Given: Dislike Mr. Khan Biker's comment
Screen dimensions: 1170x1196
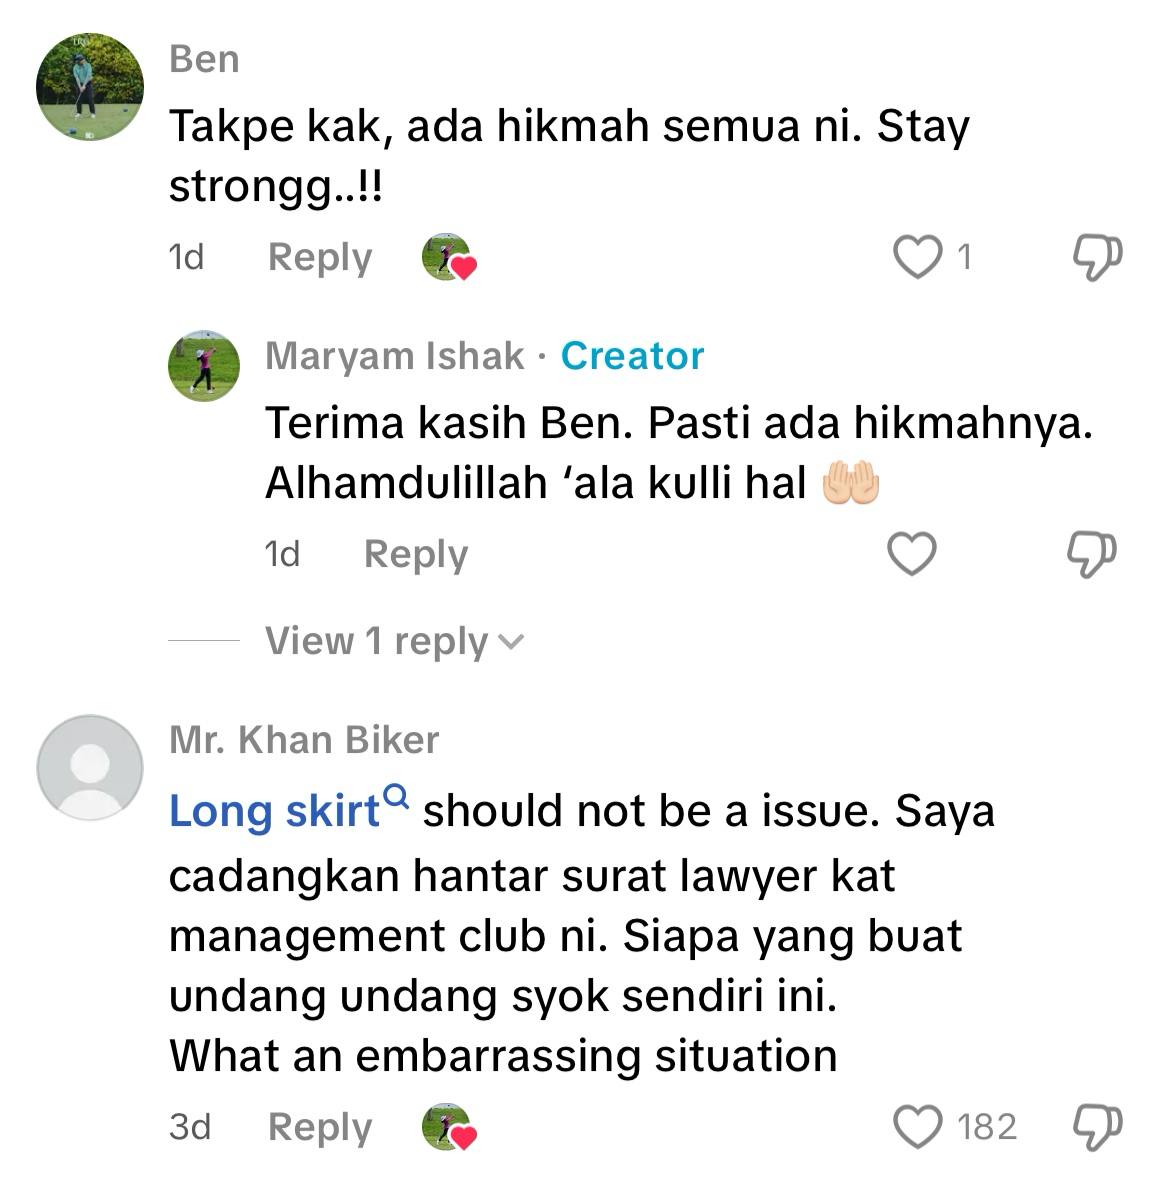Looking at the screenshot, I should pos(1098,1127).
